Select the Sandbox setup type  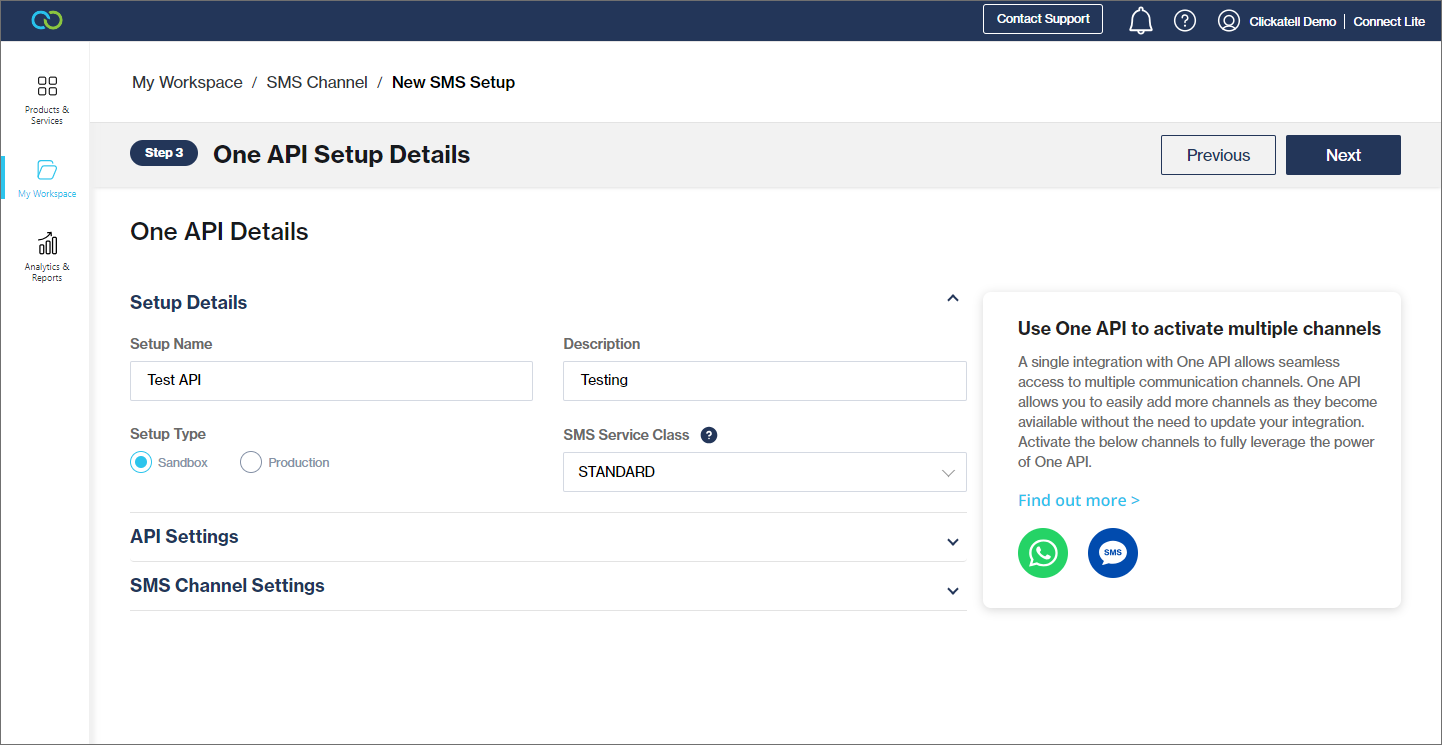pyautogui.click(x=141, y=462)
